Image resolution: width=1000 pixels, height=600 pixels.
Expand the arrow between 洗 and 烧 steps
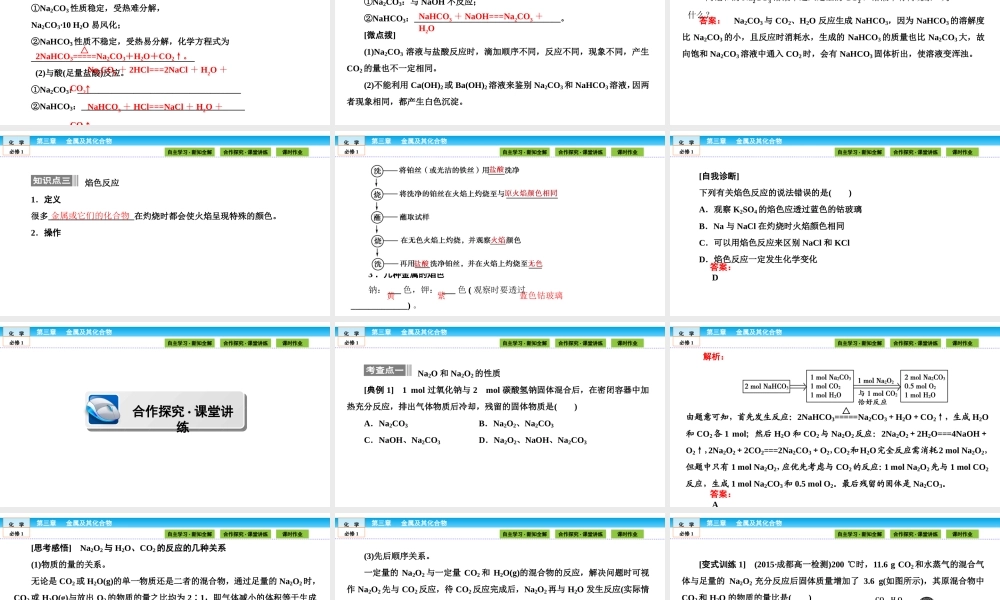point(376,183)
